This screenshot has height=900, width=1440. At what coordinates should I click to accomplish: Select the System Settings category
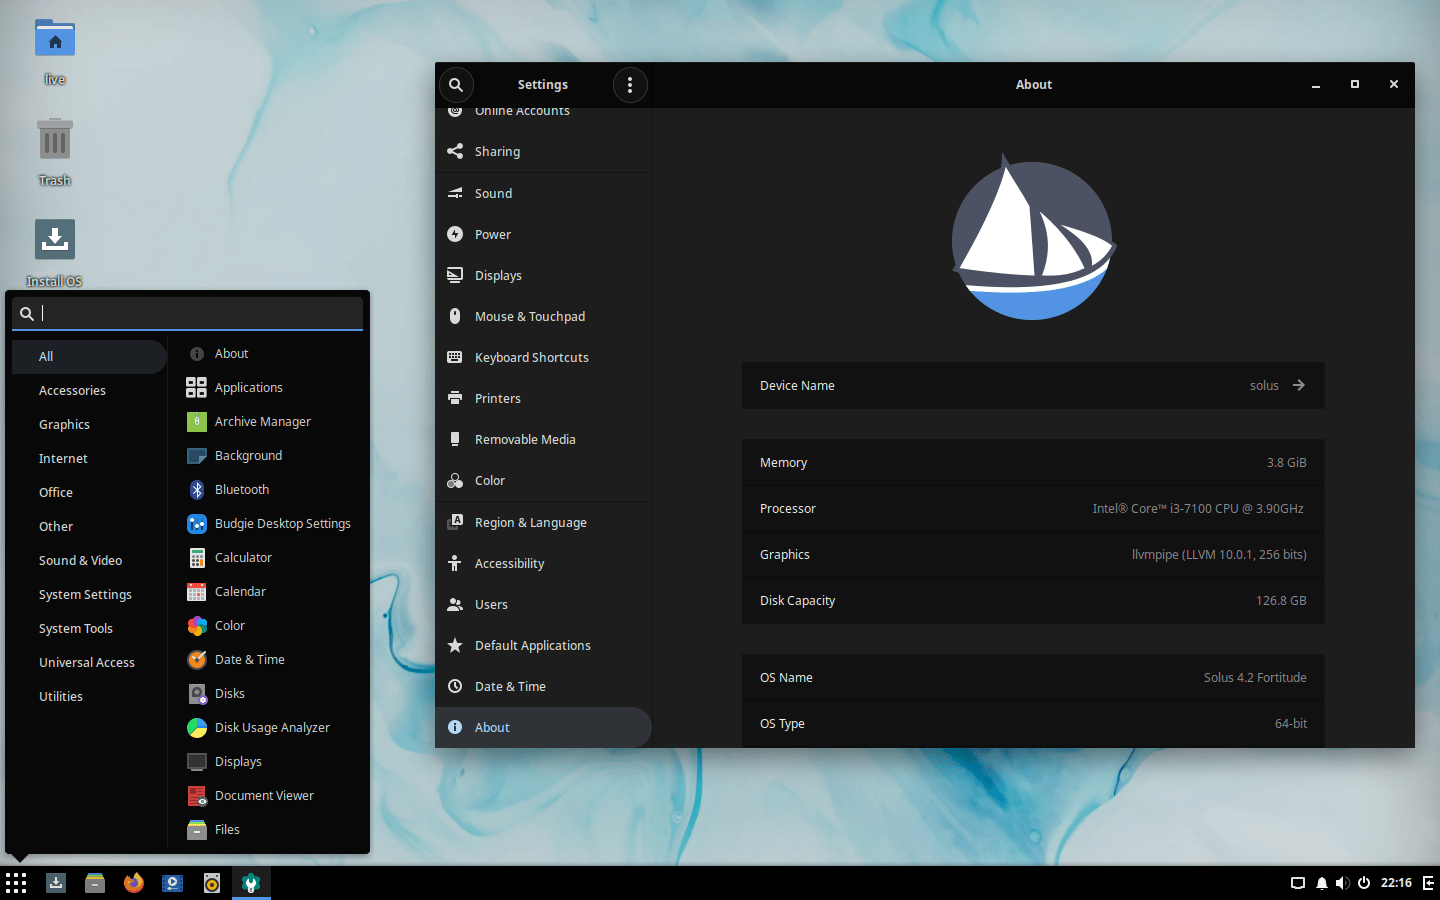click(89, 595)
